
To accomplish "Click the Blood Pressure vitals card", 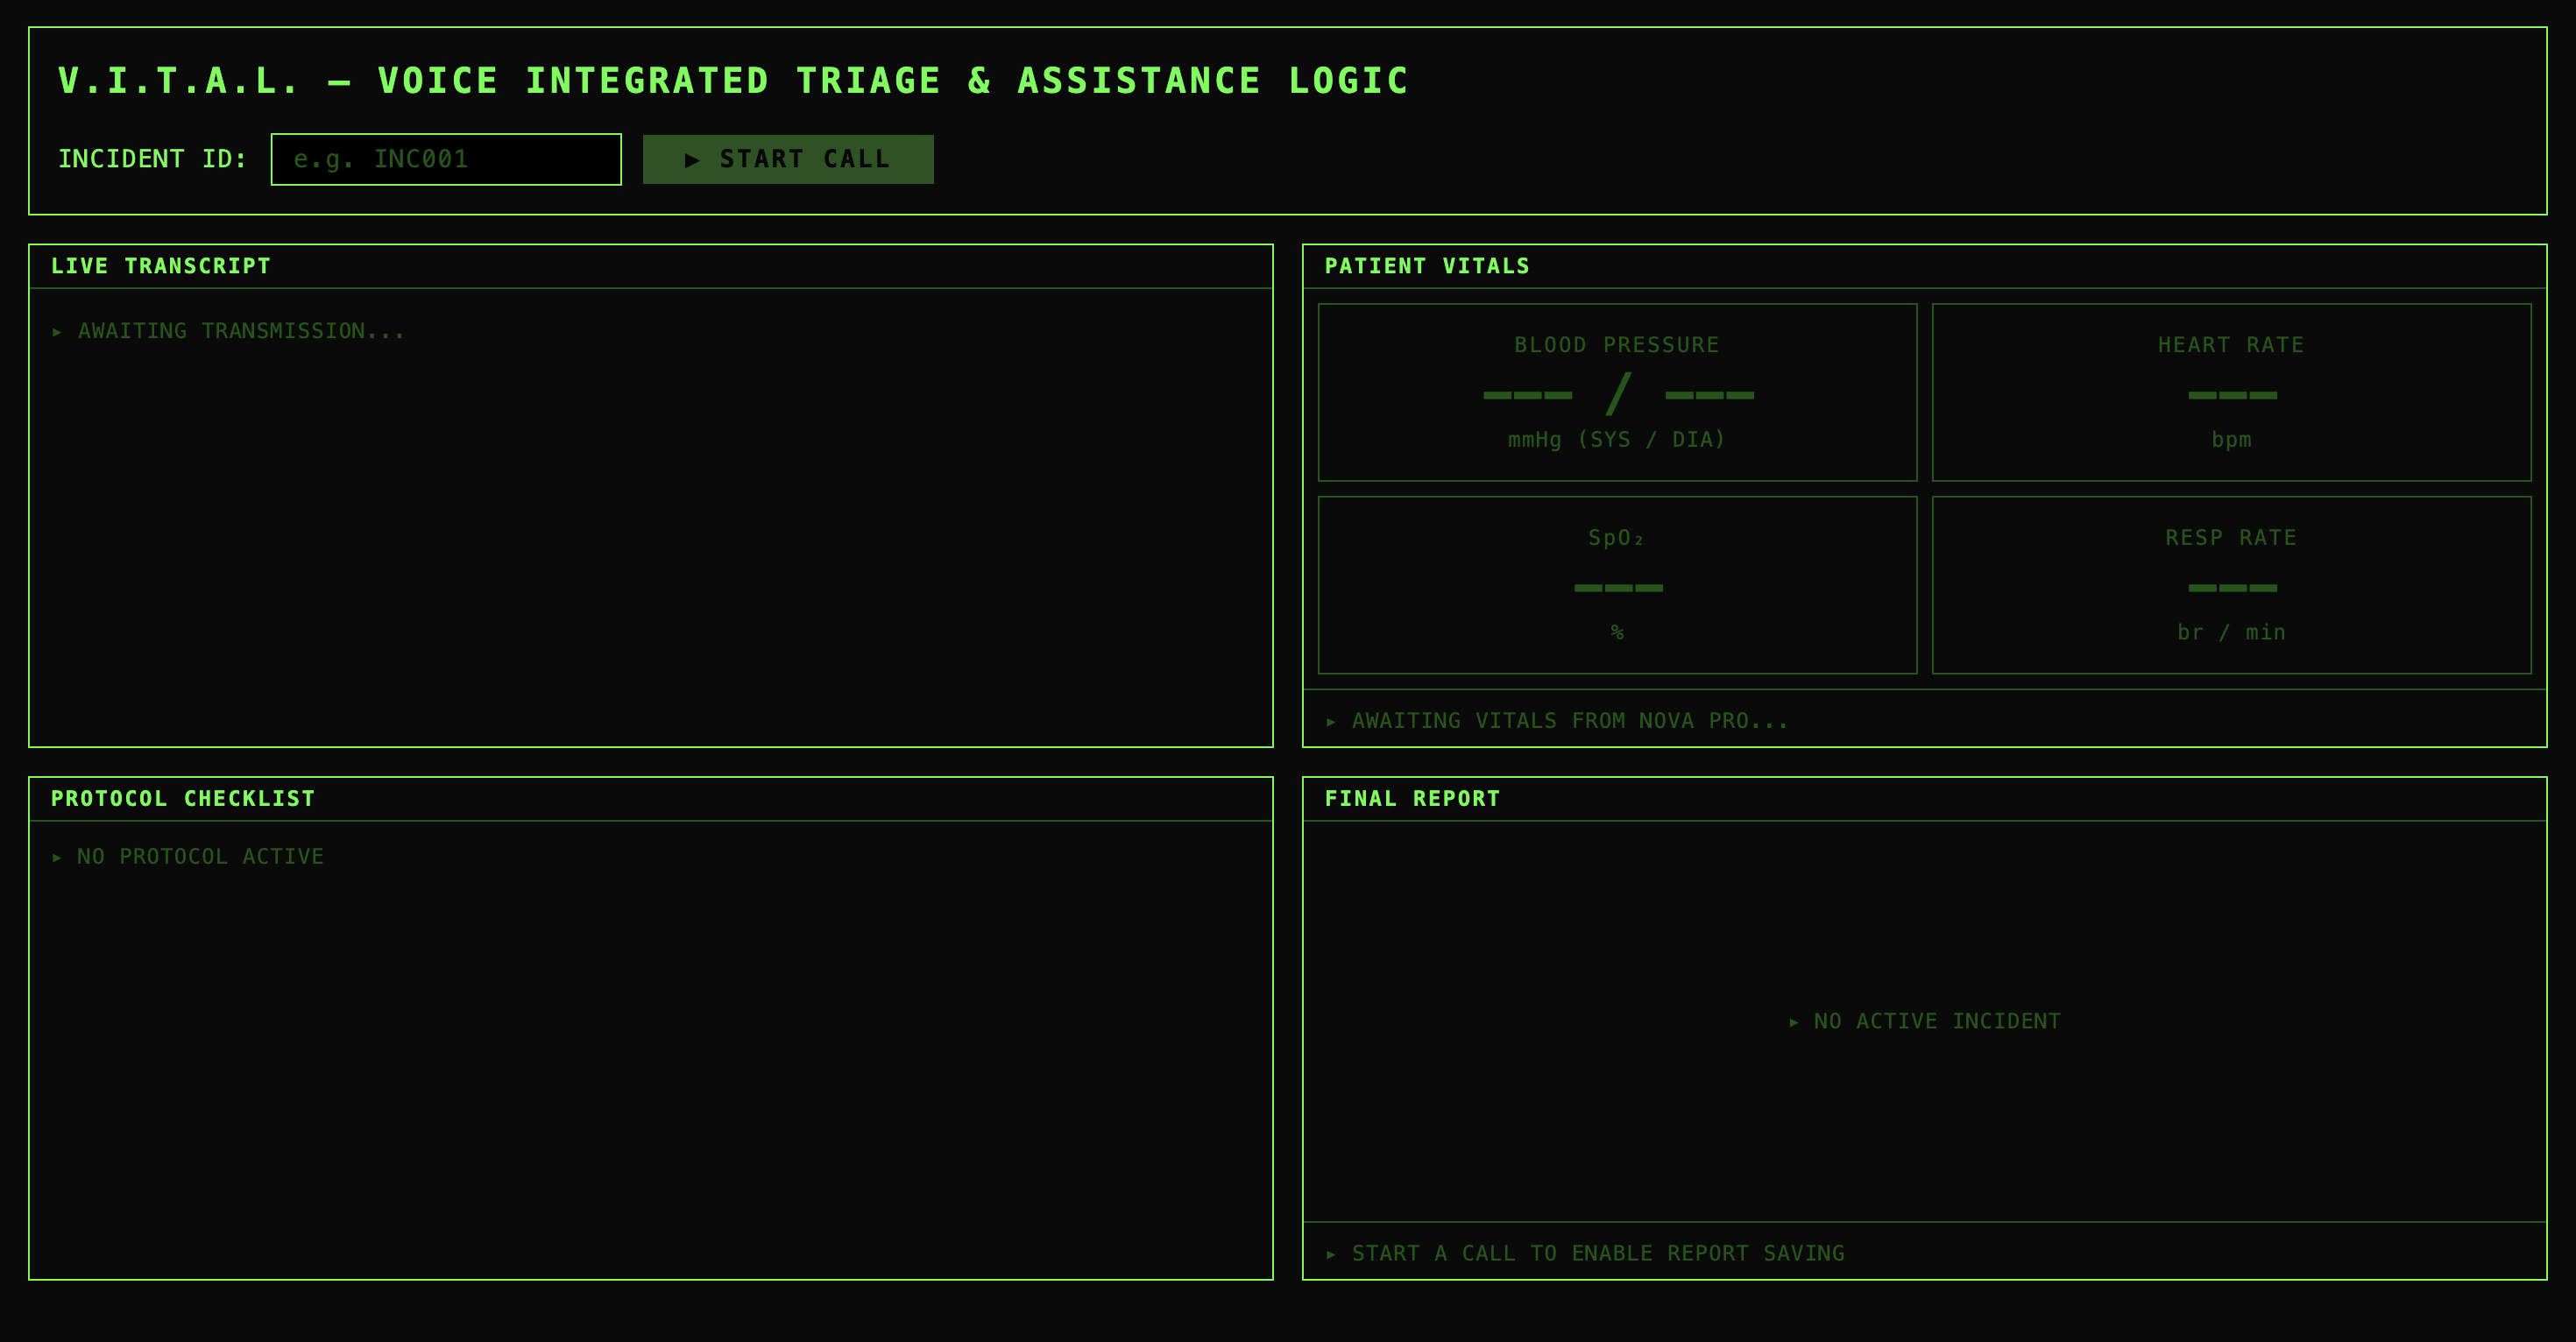I will 1616,392.
